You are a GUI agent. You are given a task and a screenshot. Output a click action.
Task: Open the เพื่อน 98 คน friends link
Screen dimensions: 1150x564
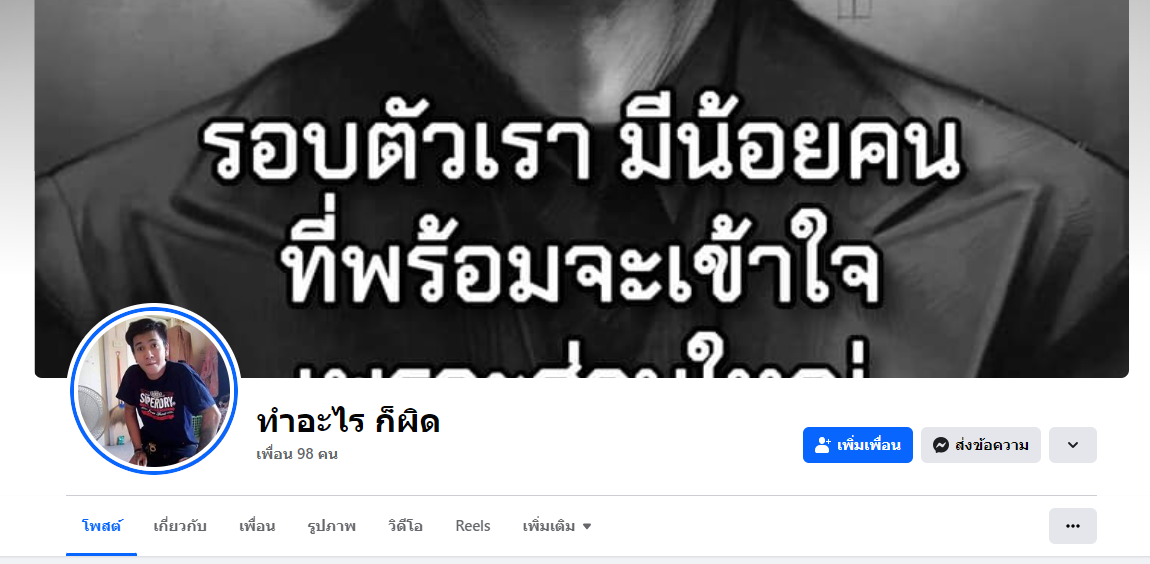[x=297, y=454]
